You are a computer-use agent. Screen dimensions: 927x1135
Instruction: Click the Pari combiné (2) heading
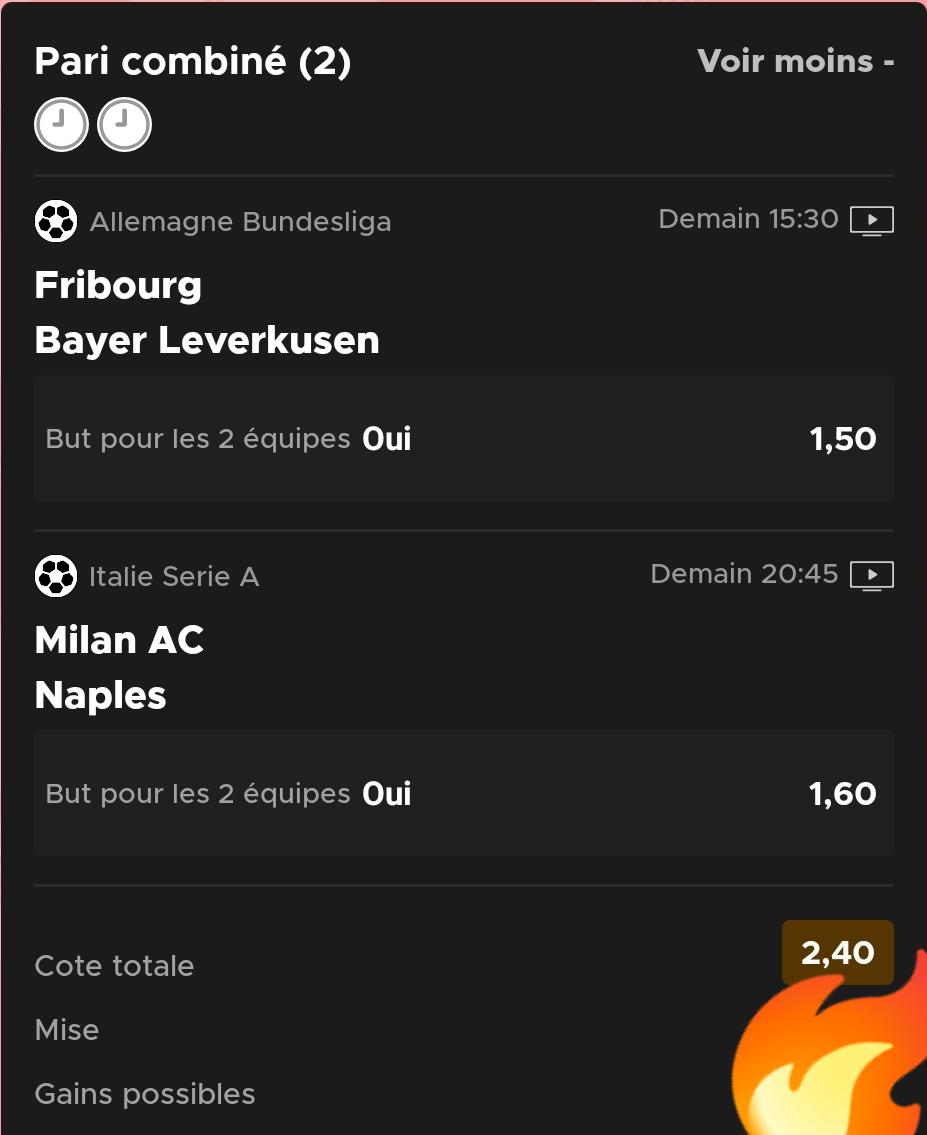[x=192, y=62]
